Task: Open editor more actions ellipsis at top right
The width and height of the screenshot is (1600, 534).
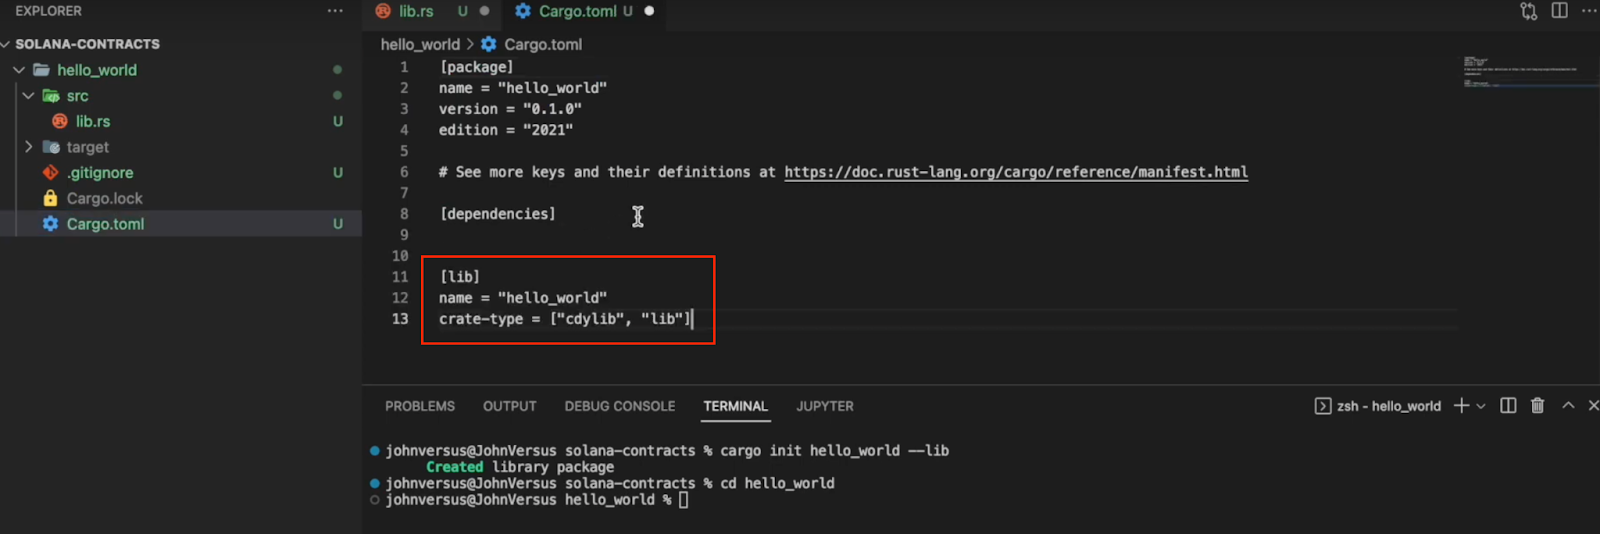Action: click(x=1589, y=11)
